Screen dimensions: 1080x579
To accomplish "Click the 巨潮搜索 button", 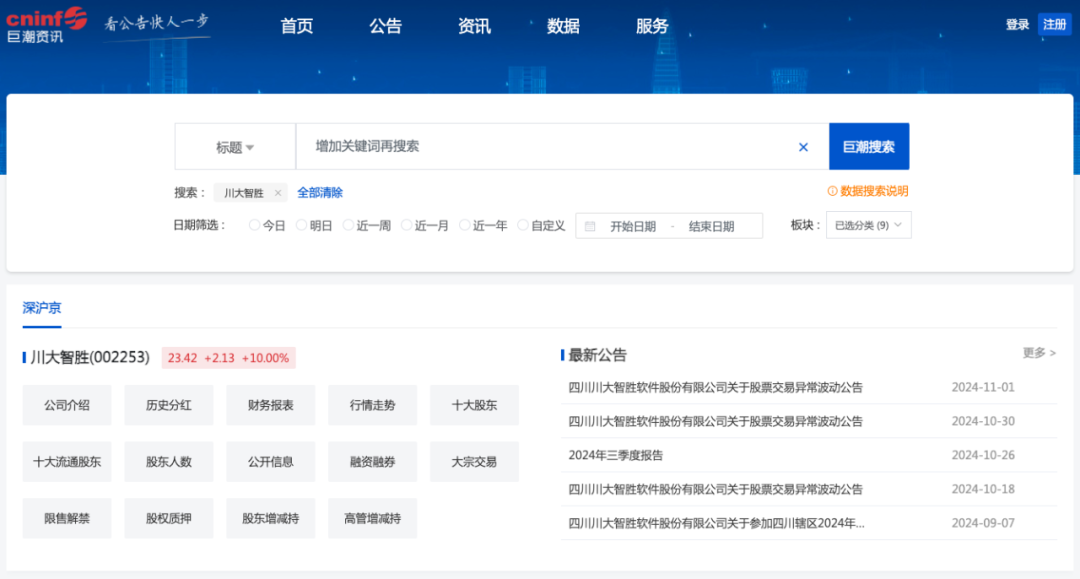I will pos(869,147).
